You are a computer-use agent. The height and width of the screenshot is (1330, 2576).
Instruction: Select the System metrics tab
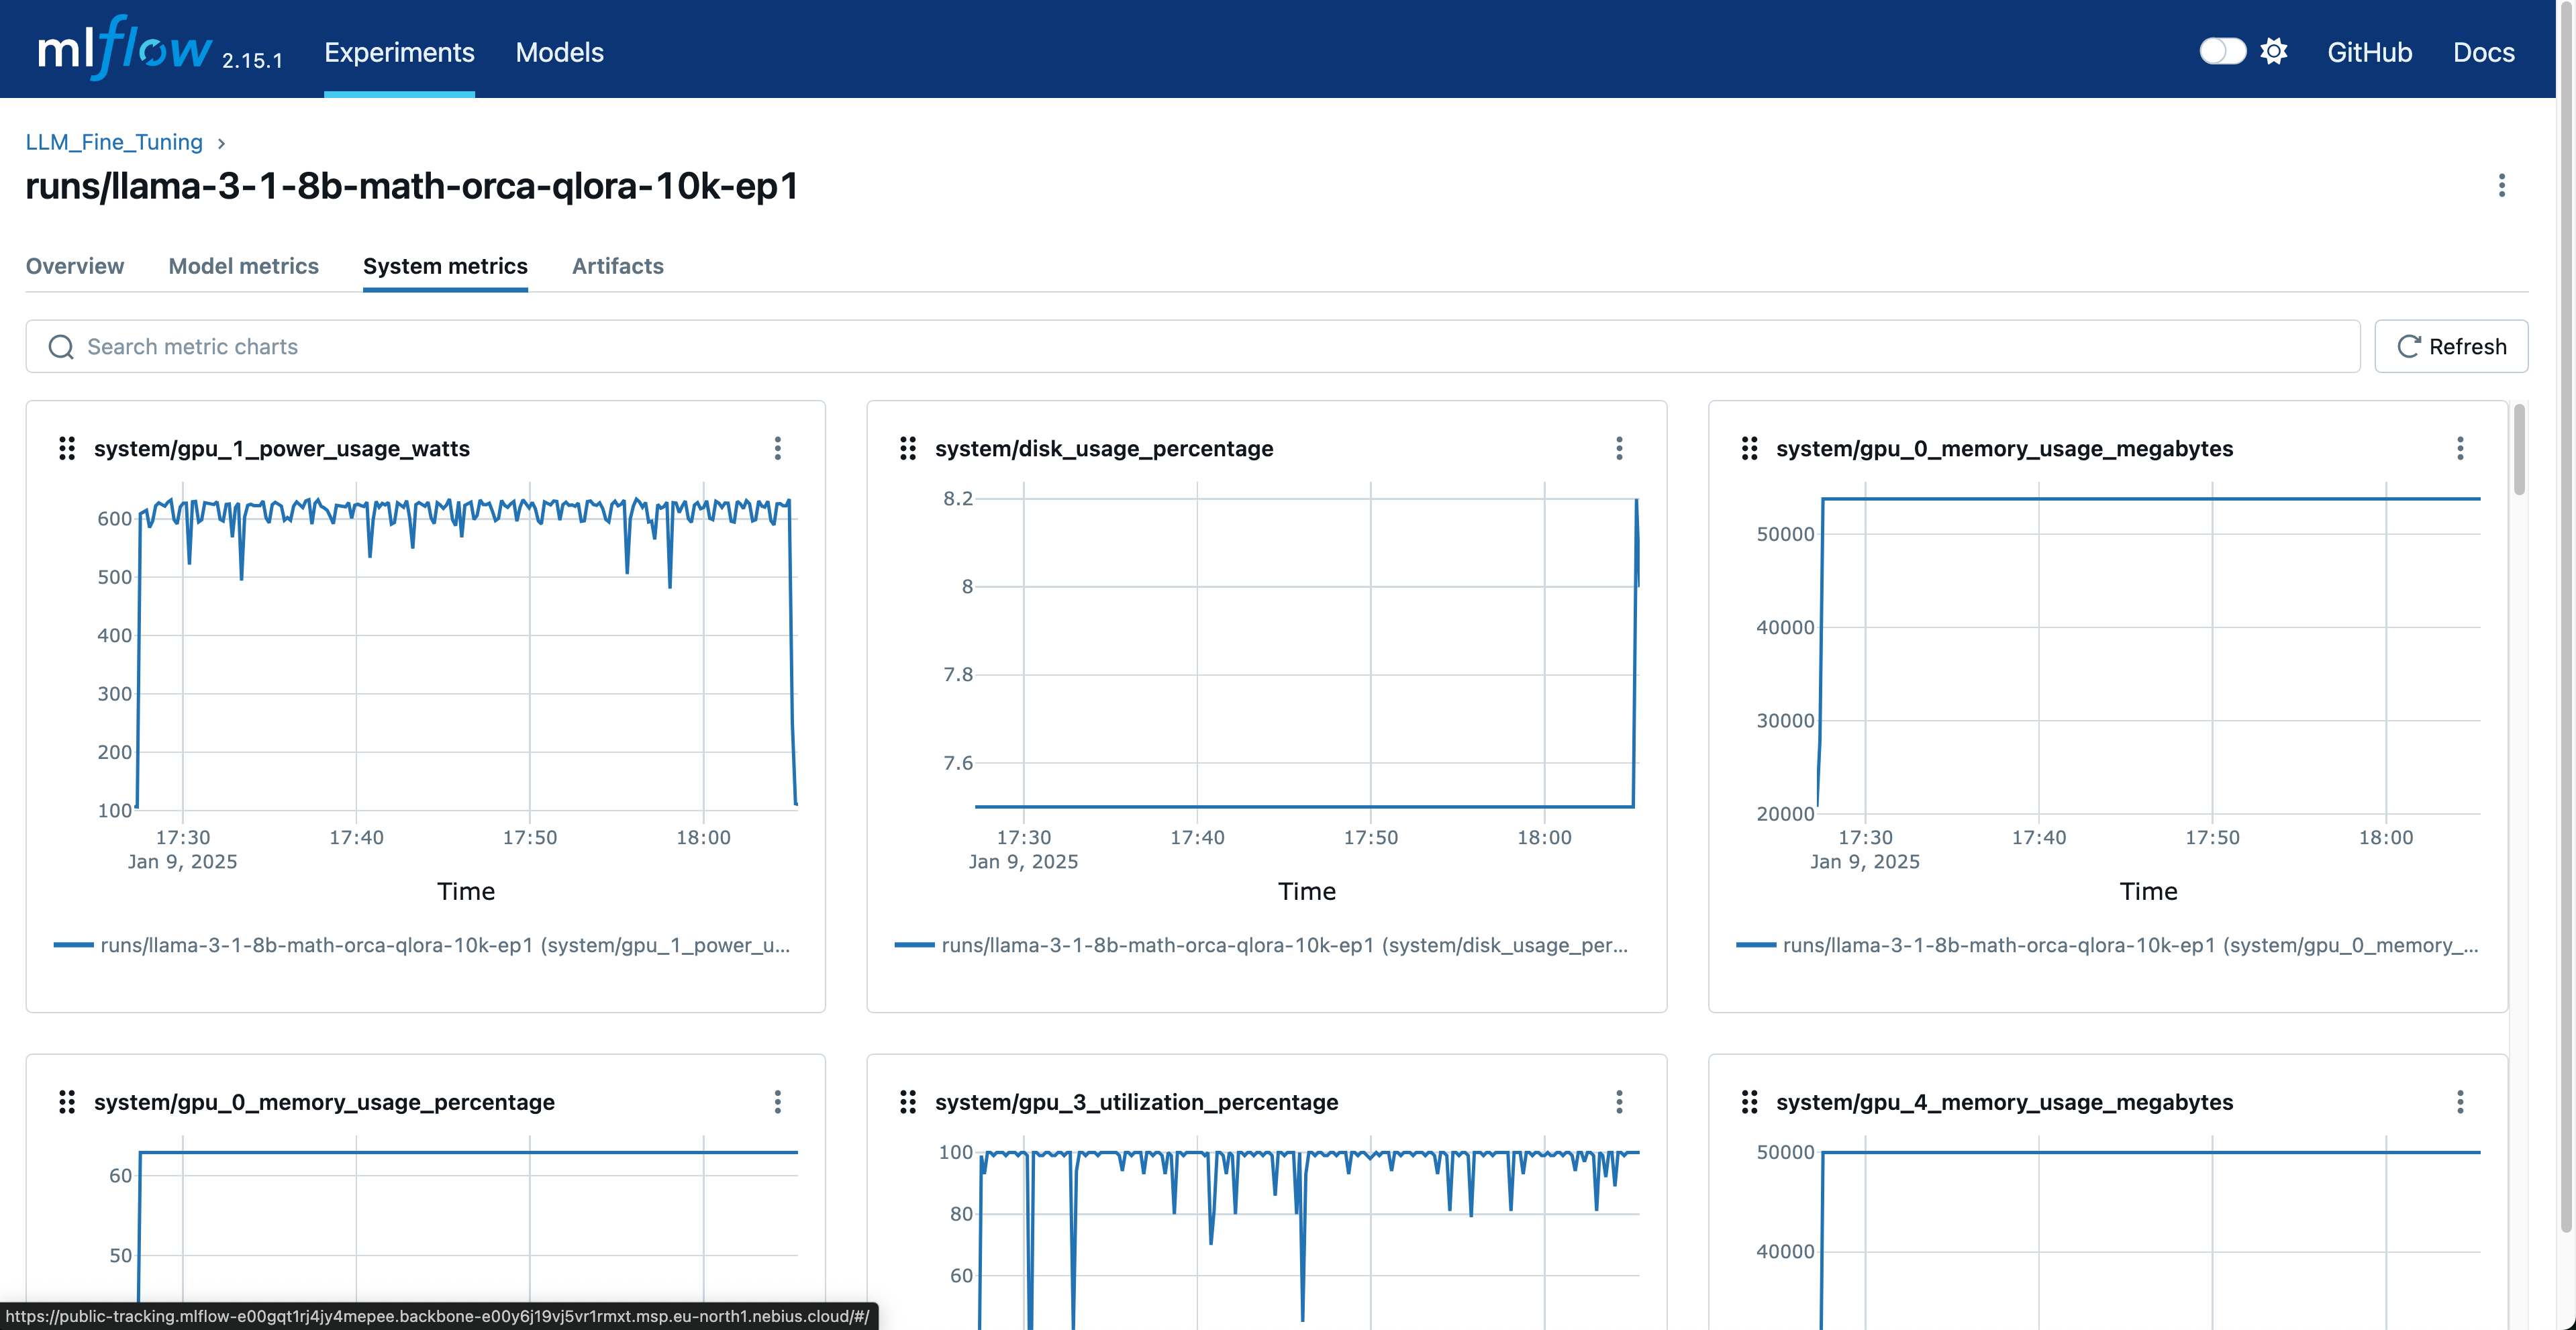pyautogui.click(x=445, y=266)
